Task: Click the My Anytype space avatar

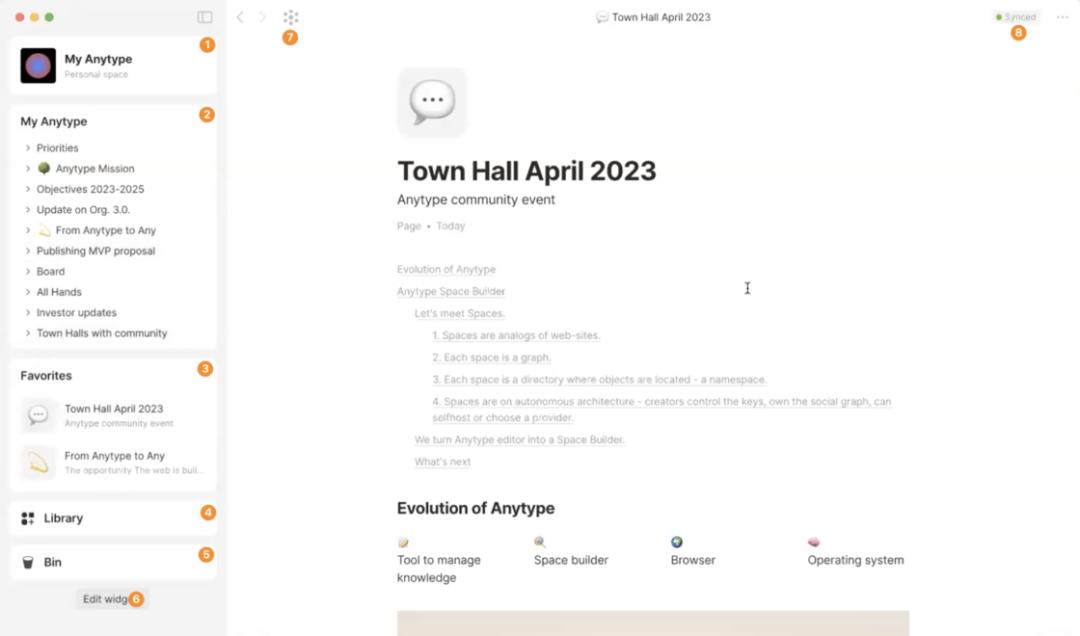Action: 38,65
